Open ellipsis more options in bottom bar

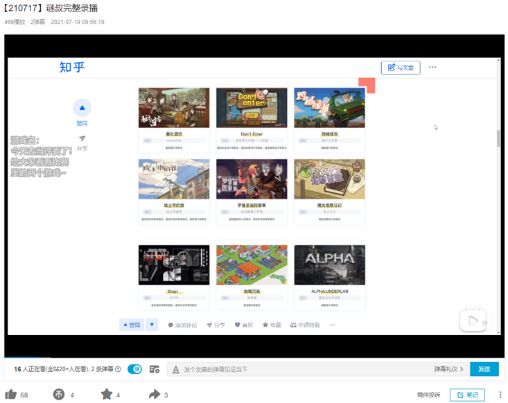point(332,325)
